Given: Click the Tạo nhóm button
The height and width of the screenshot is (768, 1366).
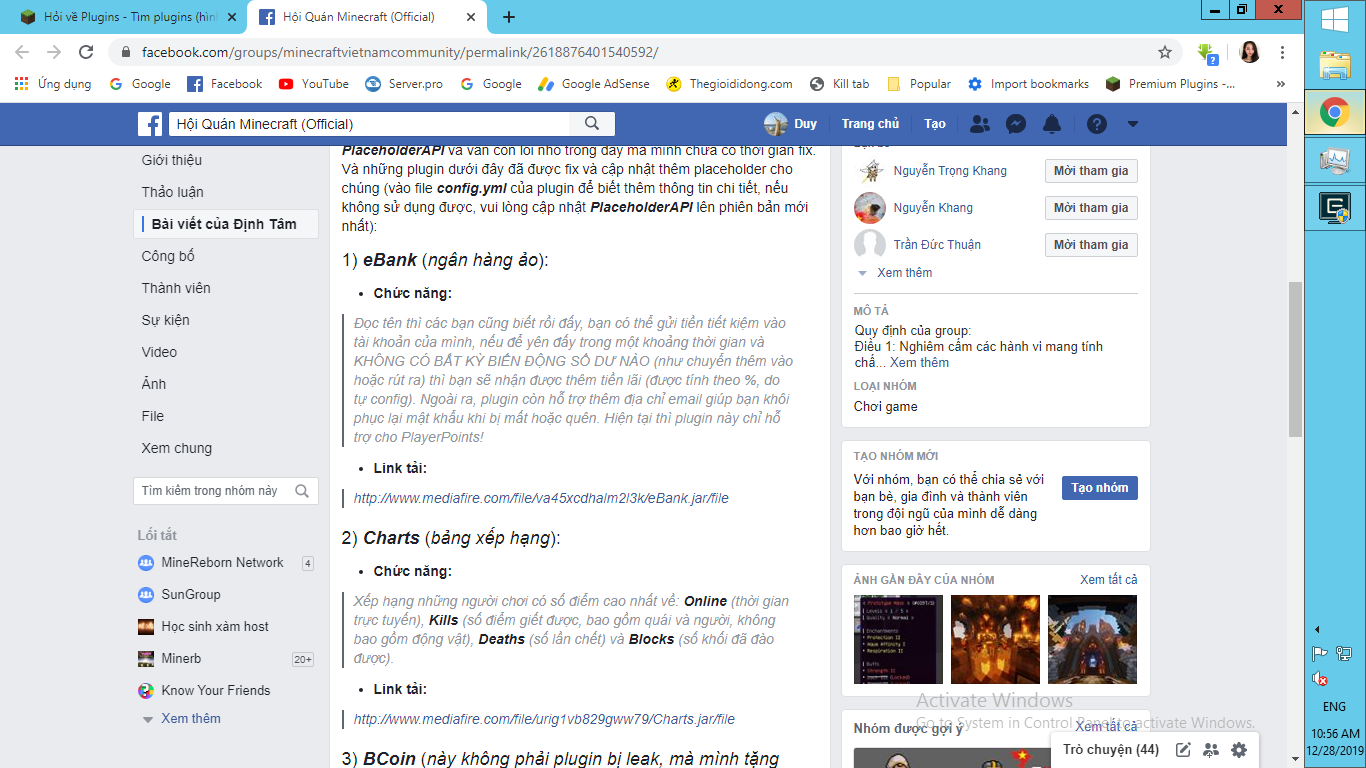Looking at the screenshot, I should coord(1099,488).
